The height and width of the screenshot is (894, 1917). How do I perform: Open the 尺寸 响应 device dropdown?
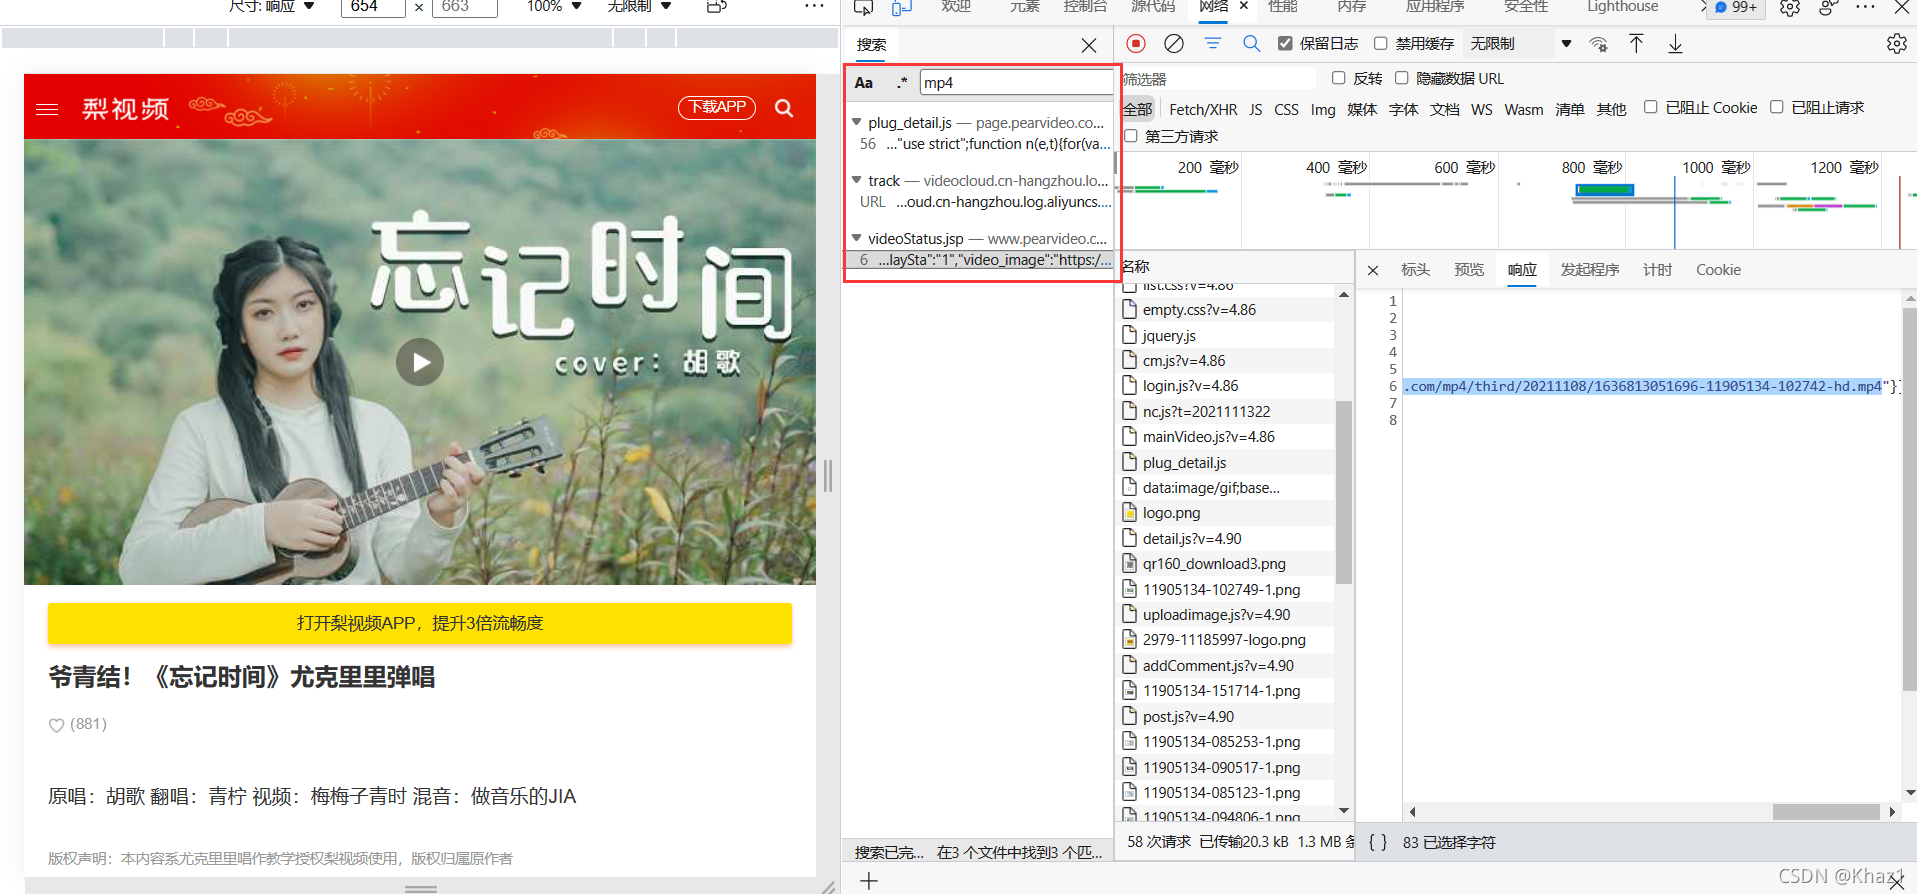pos(272,6)
